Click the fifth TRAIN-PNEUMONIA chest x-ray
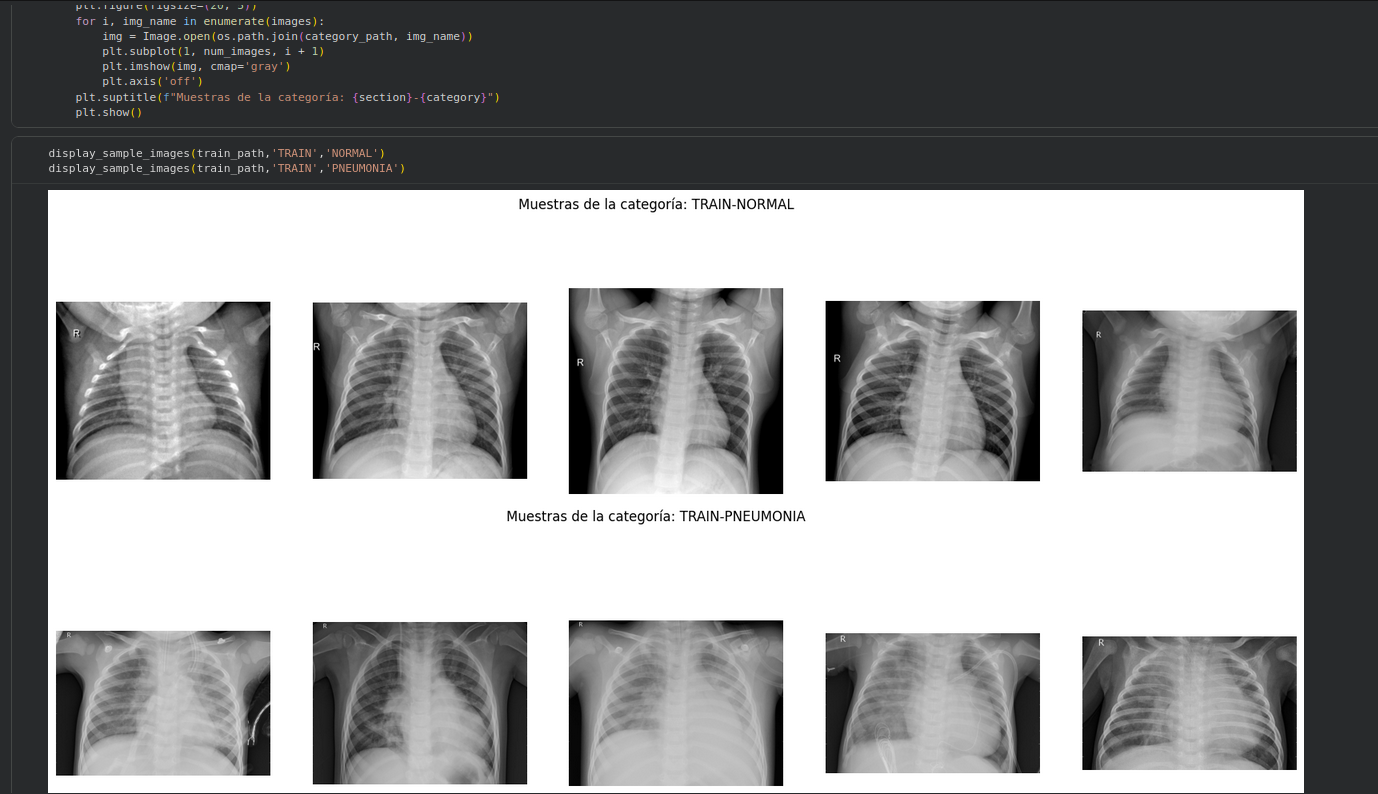The height and width of the screenshot is (794, 1378). coord(1189,702)
